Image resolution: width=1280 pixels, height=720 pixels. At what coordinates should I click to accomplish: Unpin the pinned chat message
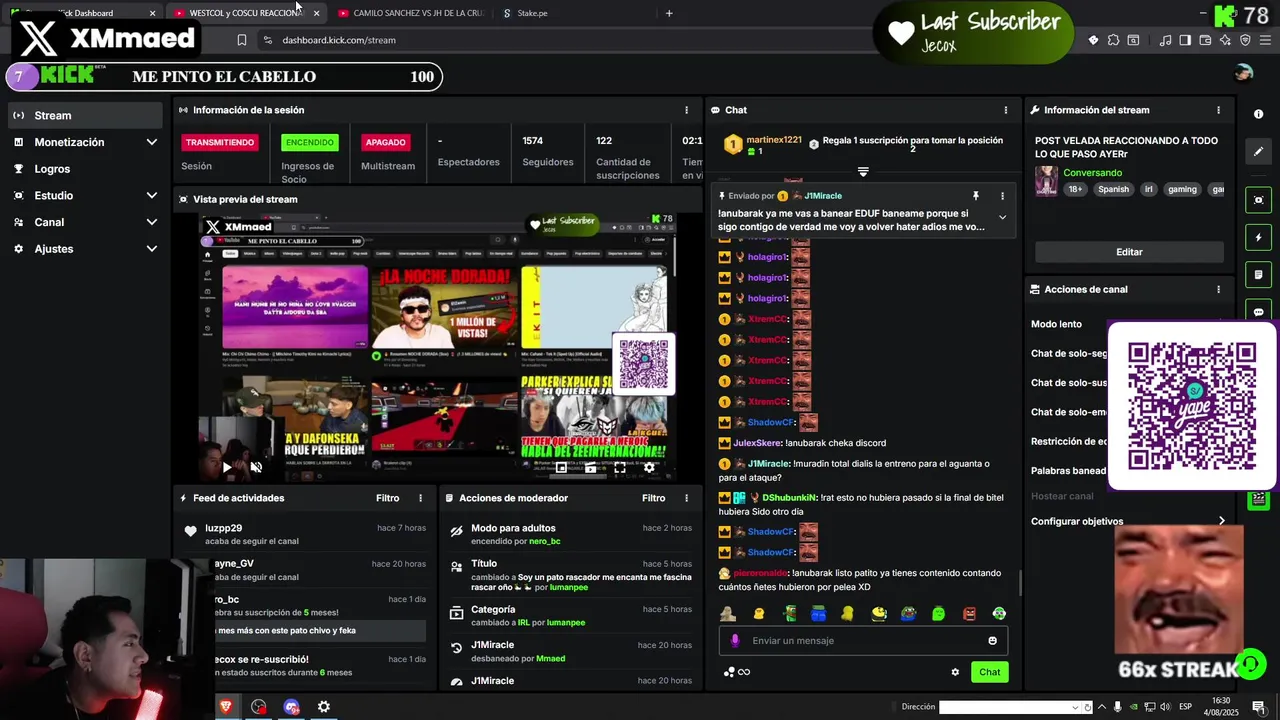pyautogui.click(x=975, y=196)
